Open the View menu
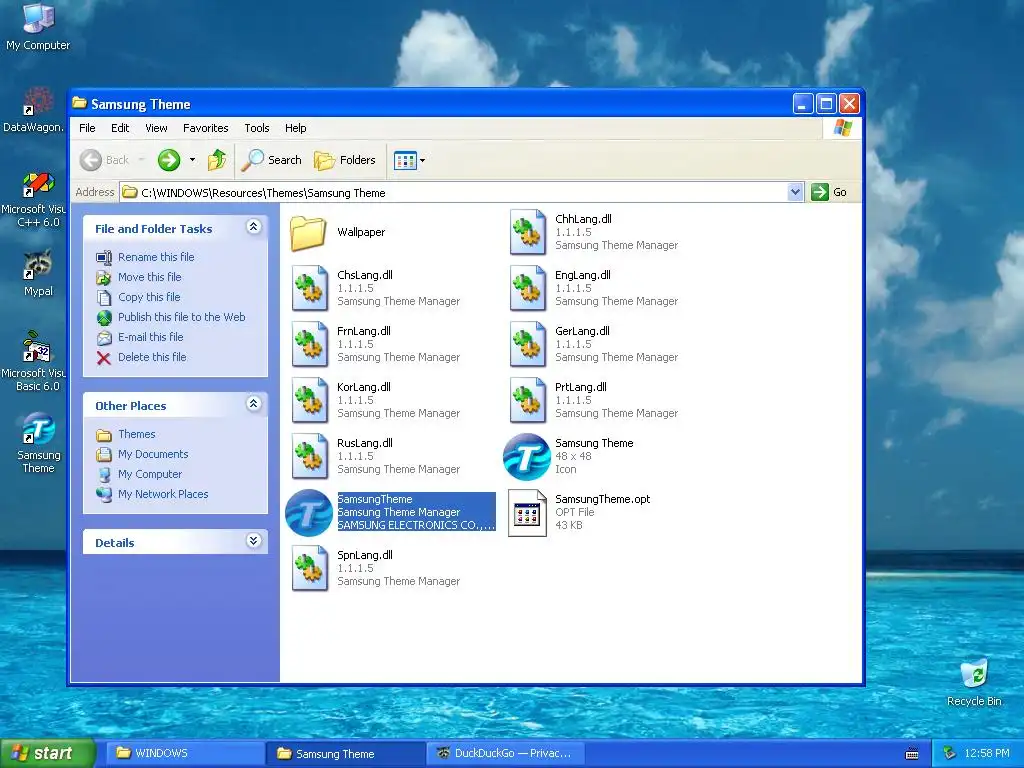 156,128
